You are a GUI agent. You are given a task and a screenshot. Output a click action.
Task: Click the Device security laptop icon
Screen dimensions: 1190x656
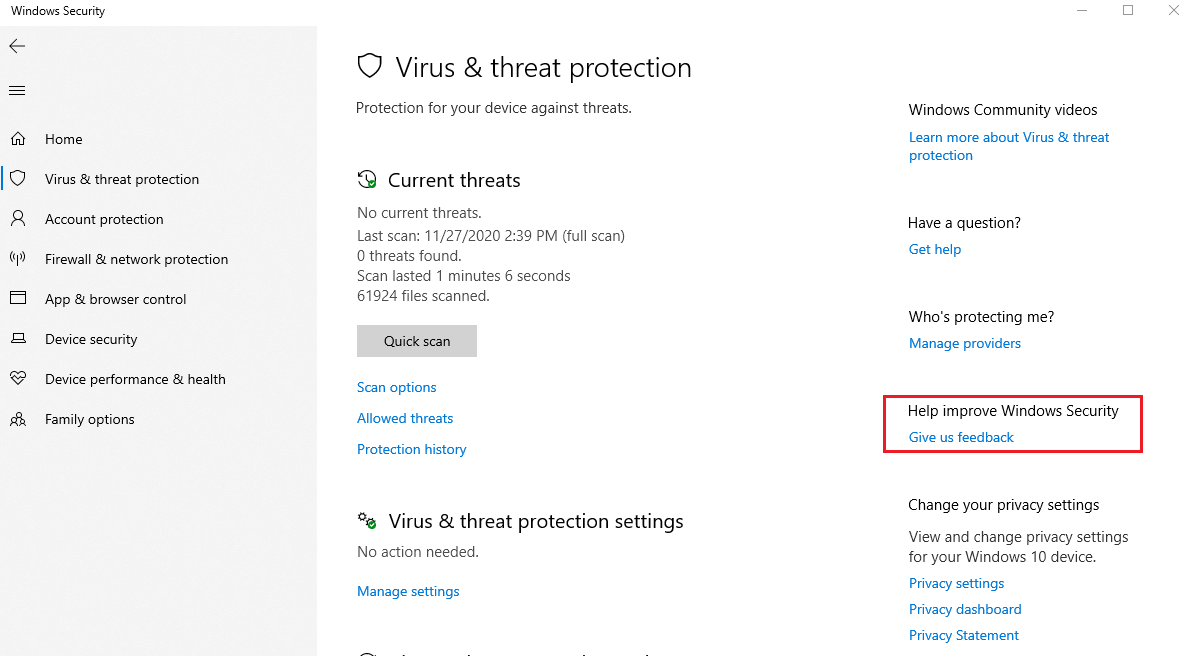click(x=17, y=339)
